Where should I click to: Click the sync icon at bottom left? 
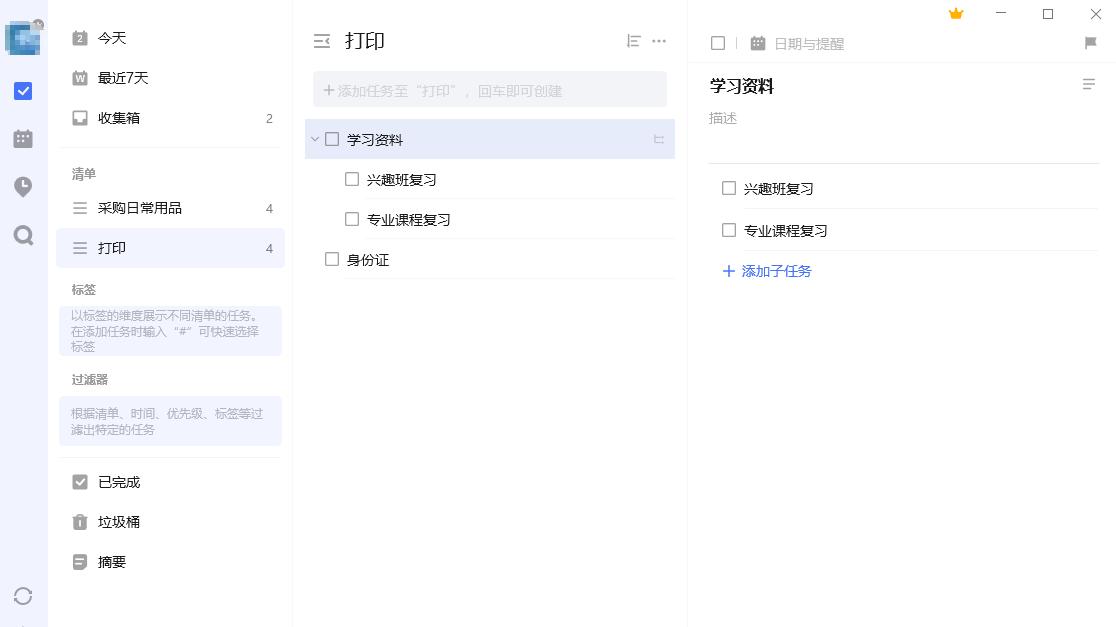22,596
